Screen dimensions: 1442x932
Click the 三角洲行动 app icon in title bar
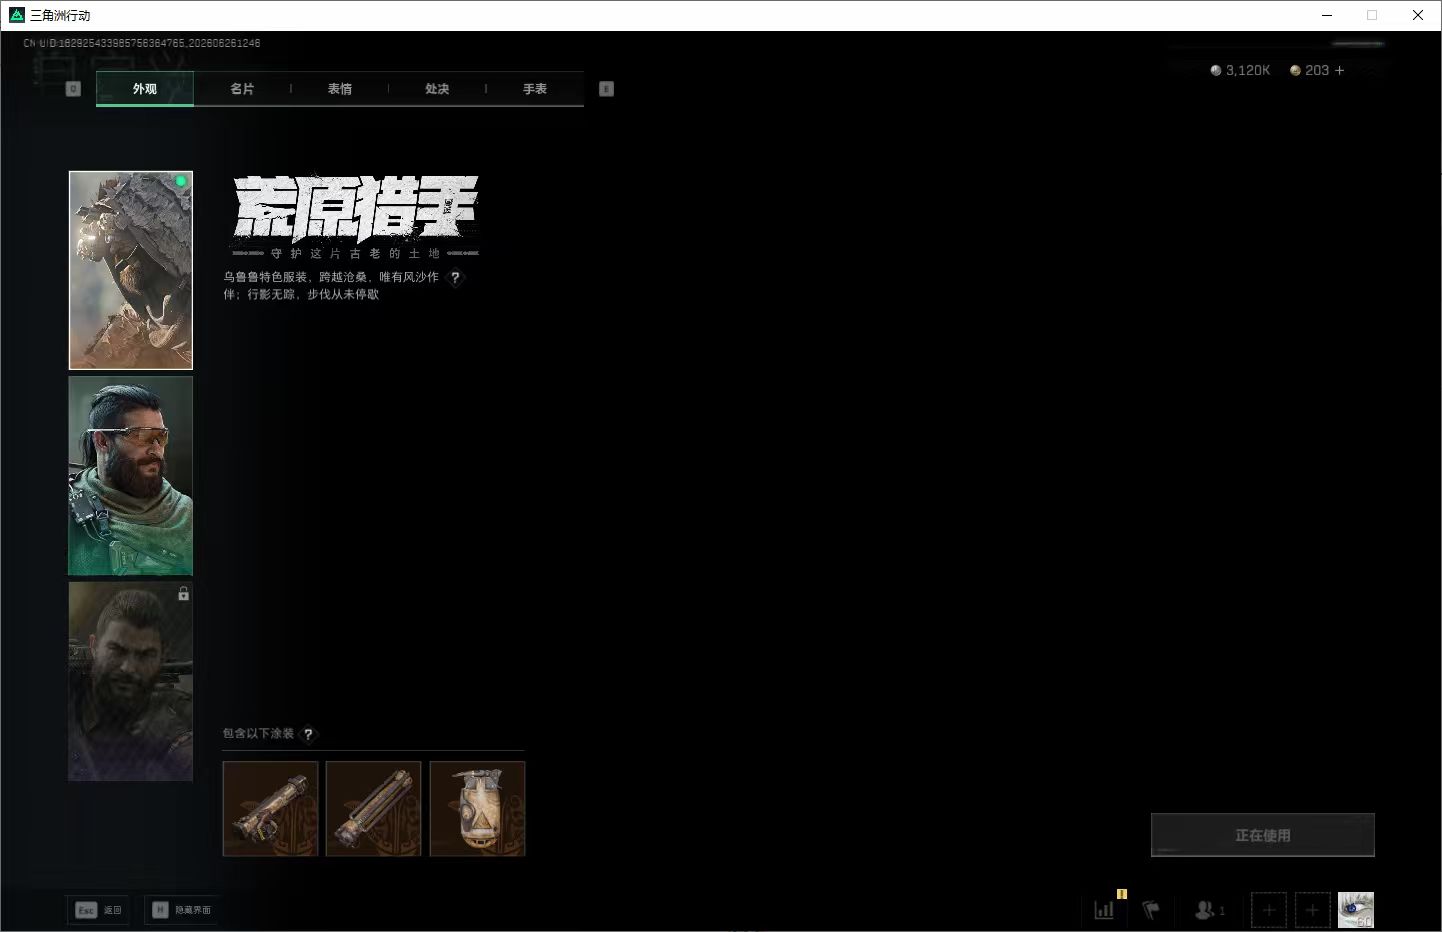click(x=16, y=15)
